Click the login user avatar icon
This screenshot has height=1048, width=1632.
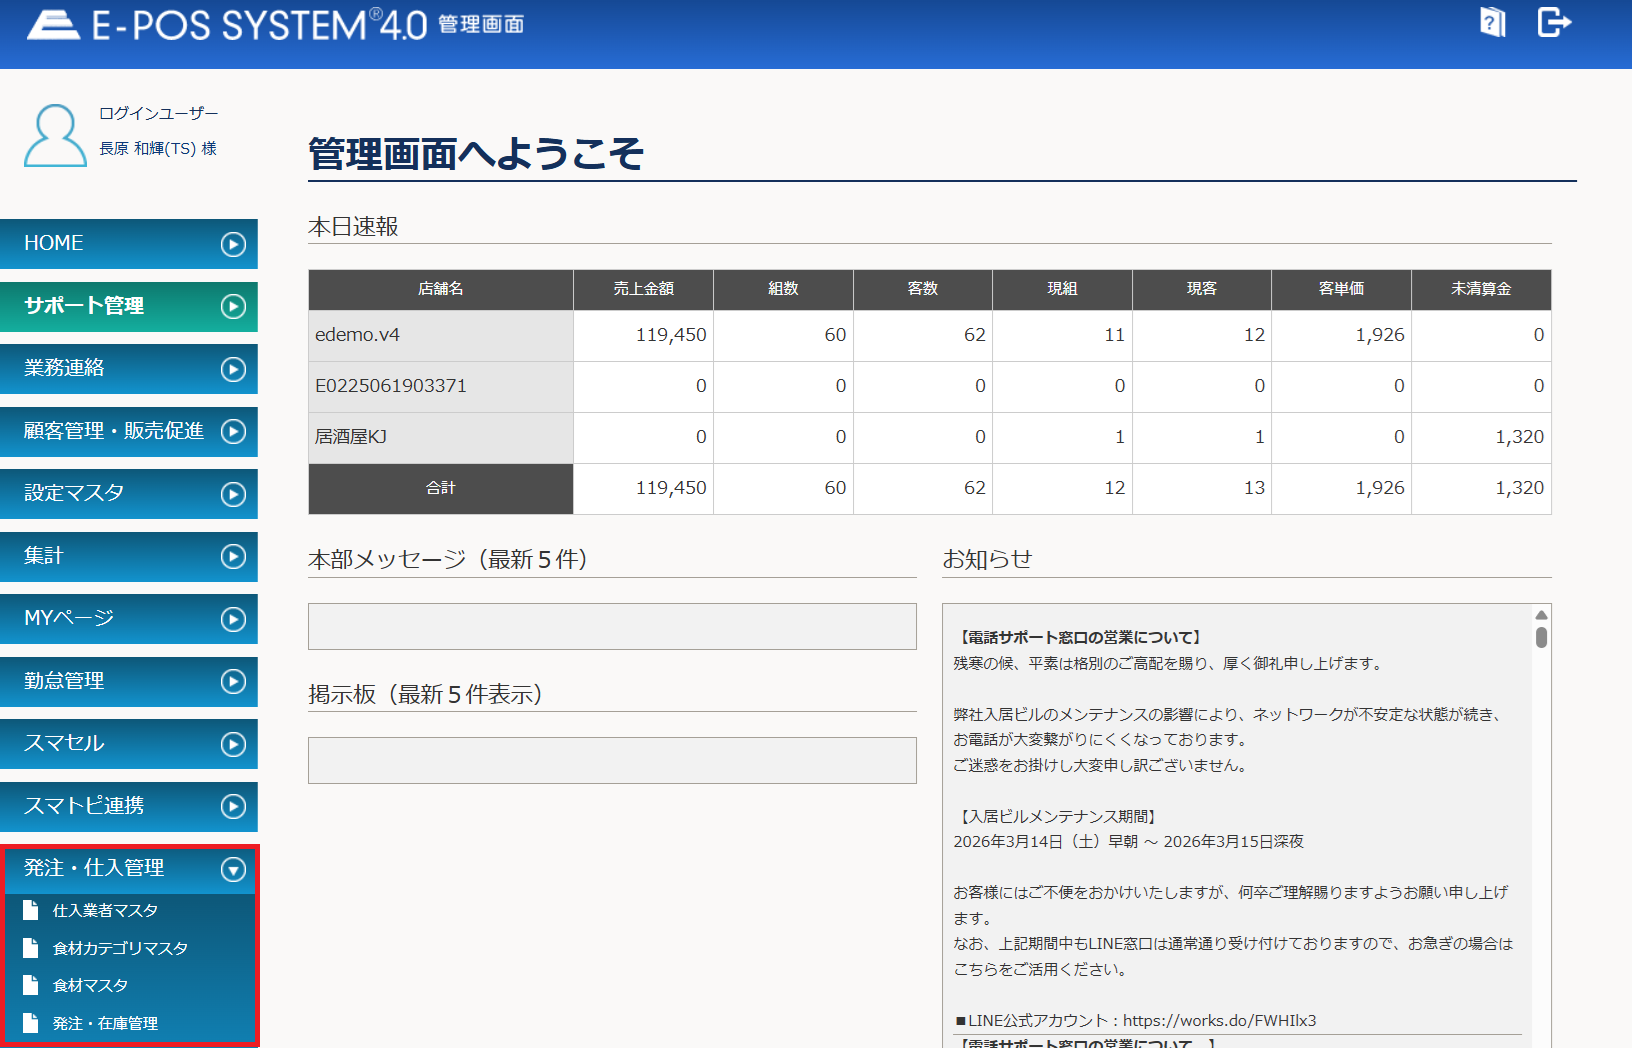coord(55,135)
